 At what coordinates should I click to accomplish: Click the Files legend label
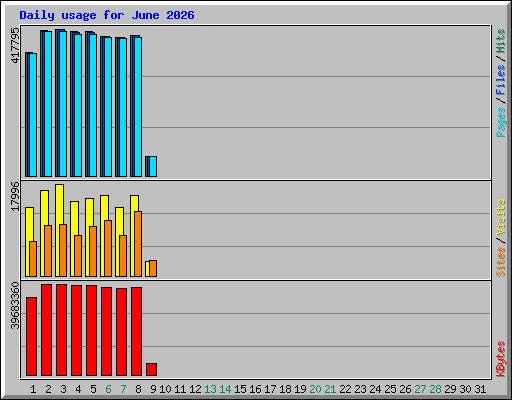501,80
